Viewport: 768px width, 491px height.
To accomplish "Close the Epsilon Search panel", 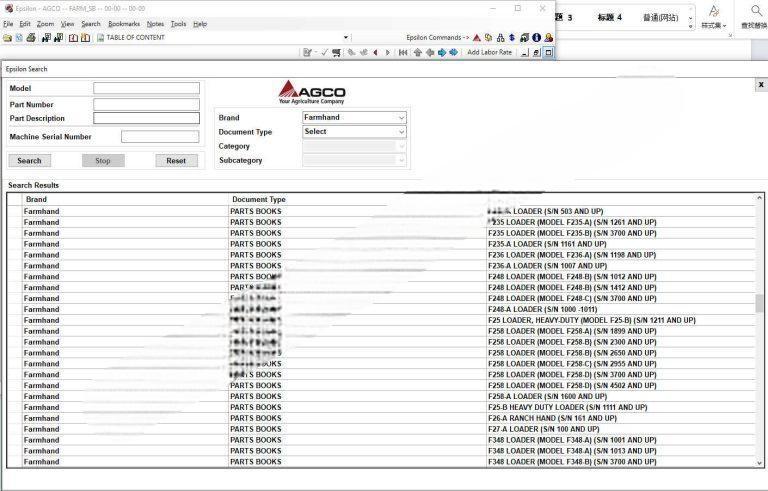I will 761,85.
